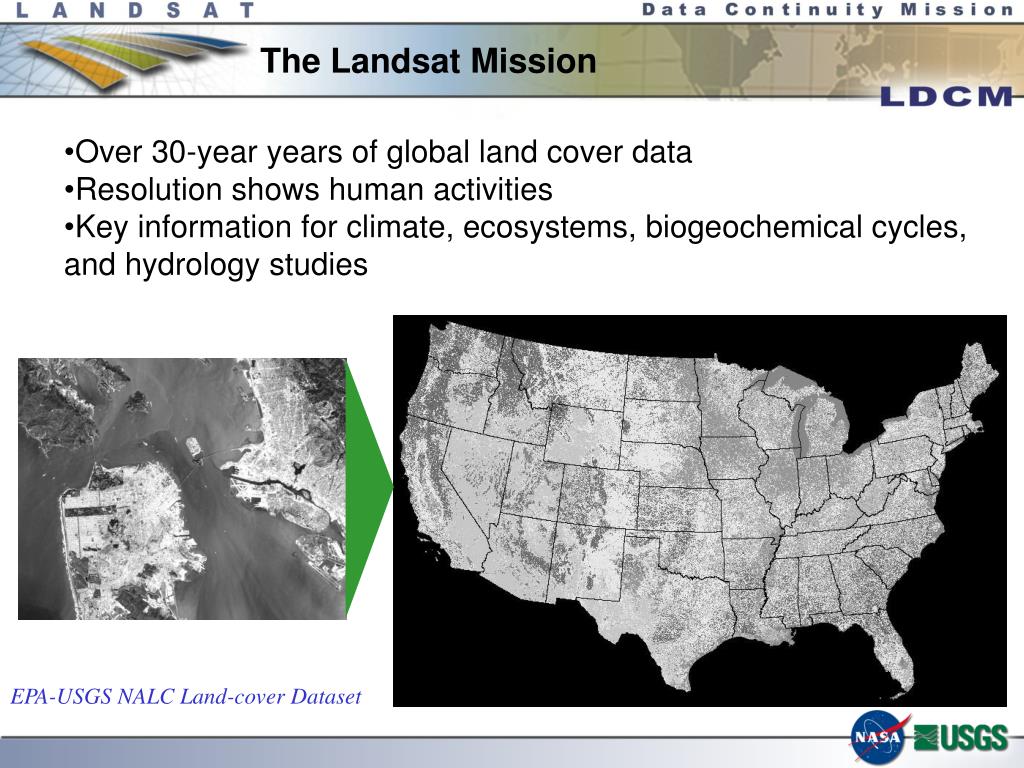The width and height of the screenshot is (1024, 768).
Task: Click the "Over 30-year years of global land cover data" bullet
Action: coord(377,152)
